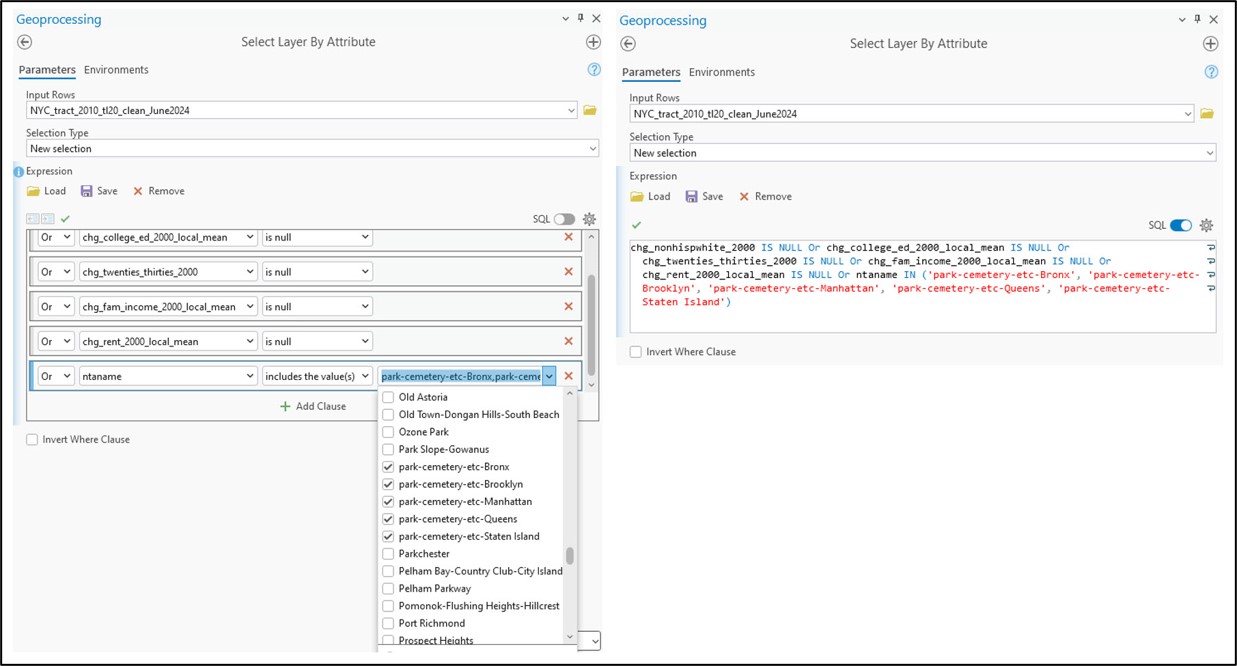The width and height of the screenshot is (1237, 666).
Task: Delete the chg_rent_2000_local_mean clause row
Action: click(x=569, y=341)
